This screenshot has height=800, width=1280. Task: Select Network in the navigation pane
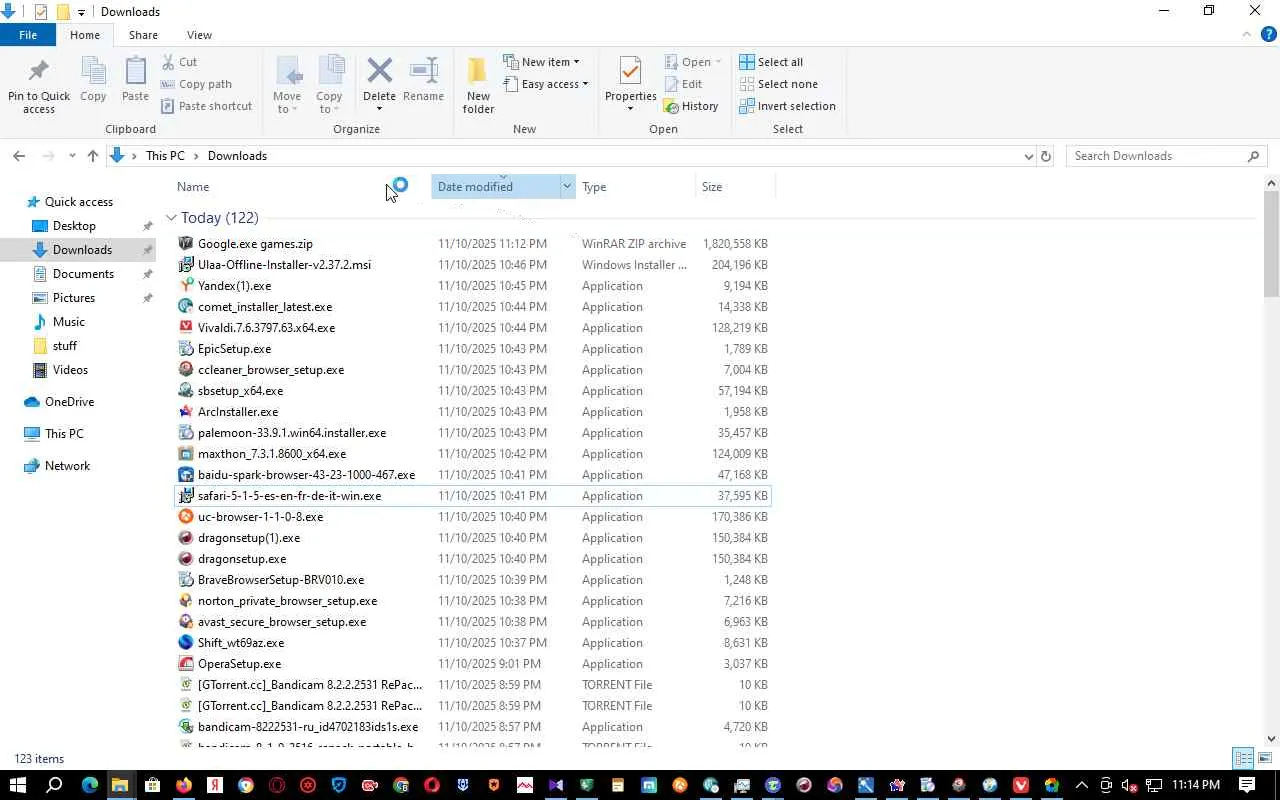click(x=67, y=466)
